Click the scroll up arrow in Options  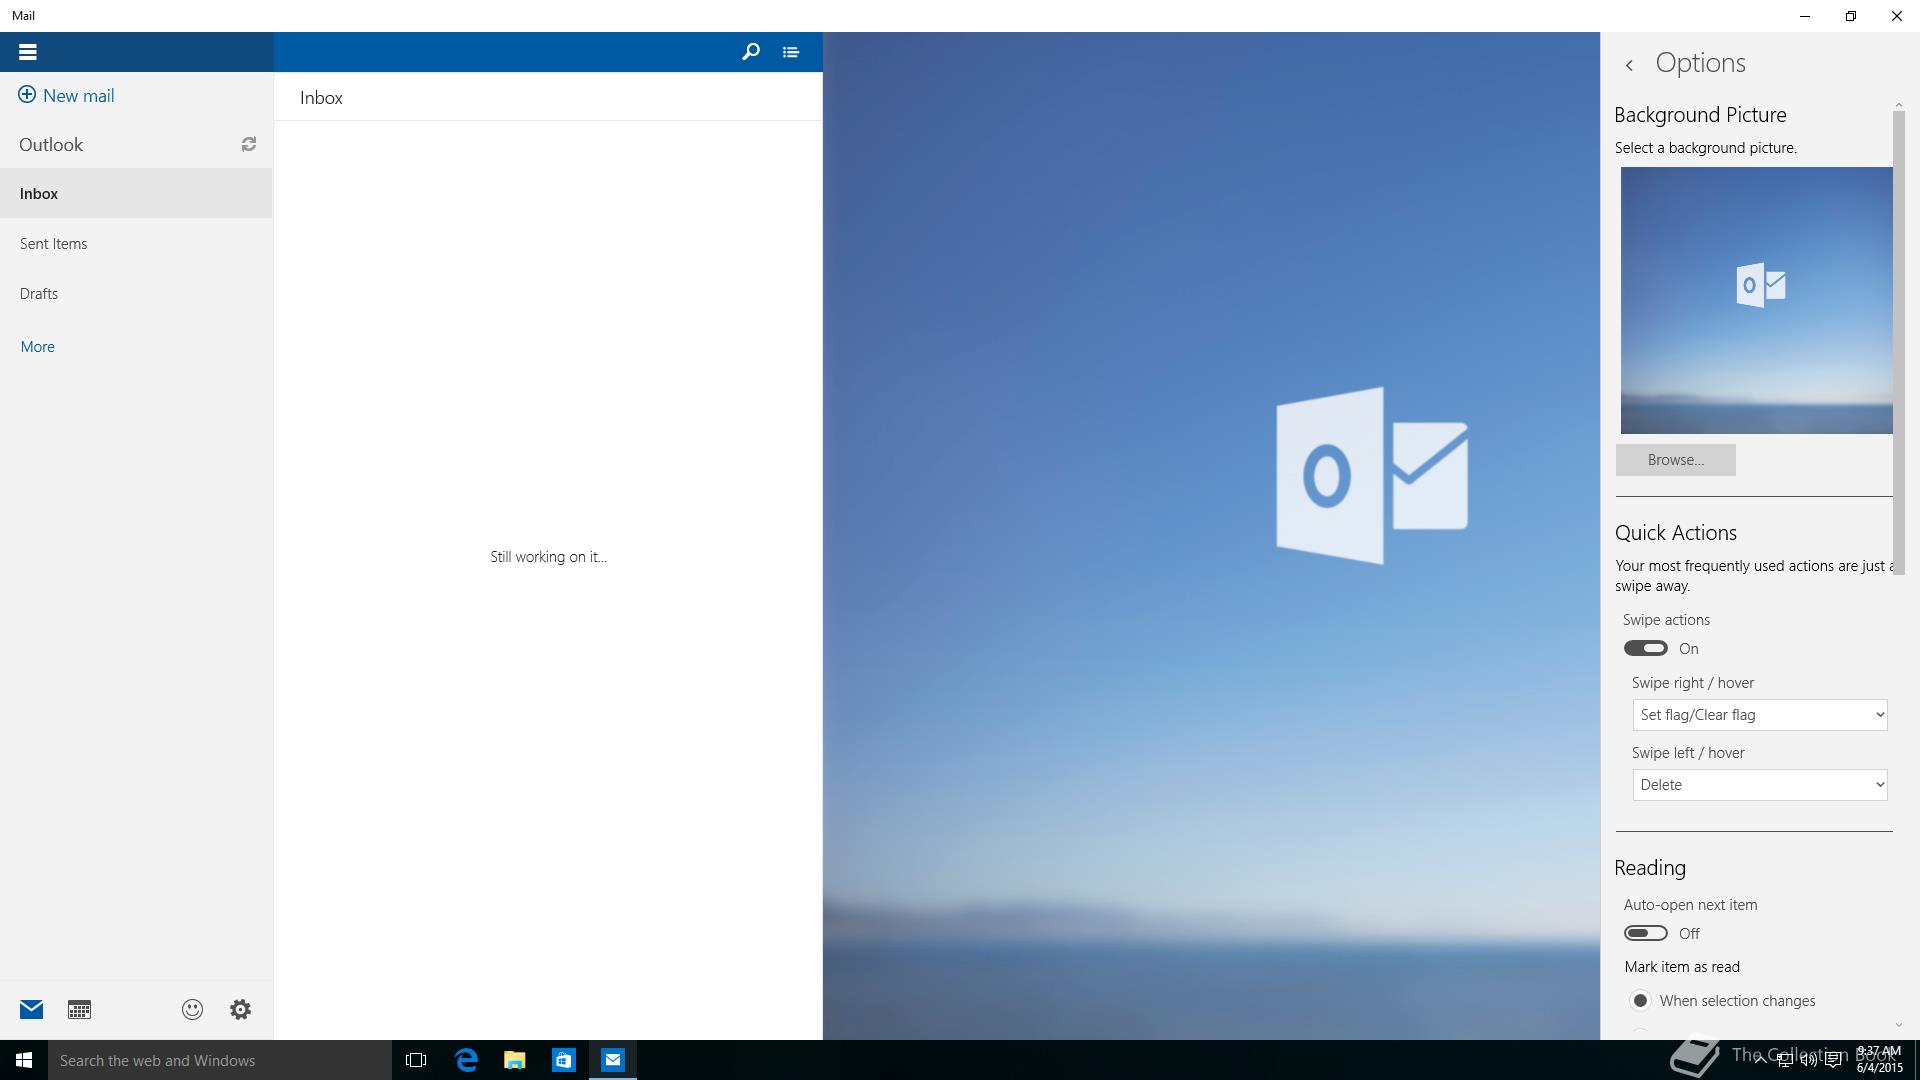point(1898,105)
